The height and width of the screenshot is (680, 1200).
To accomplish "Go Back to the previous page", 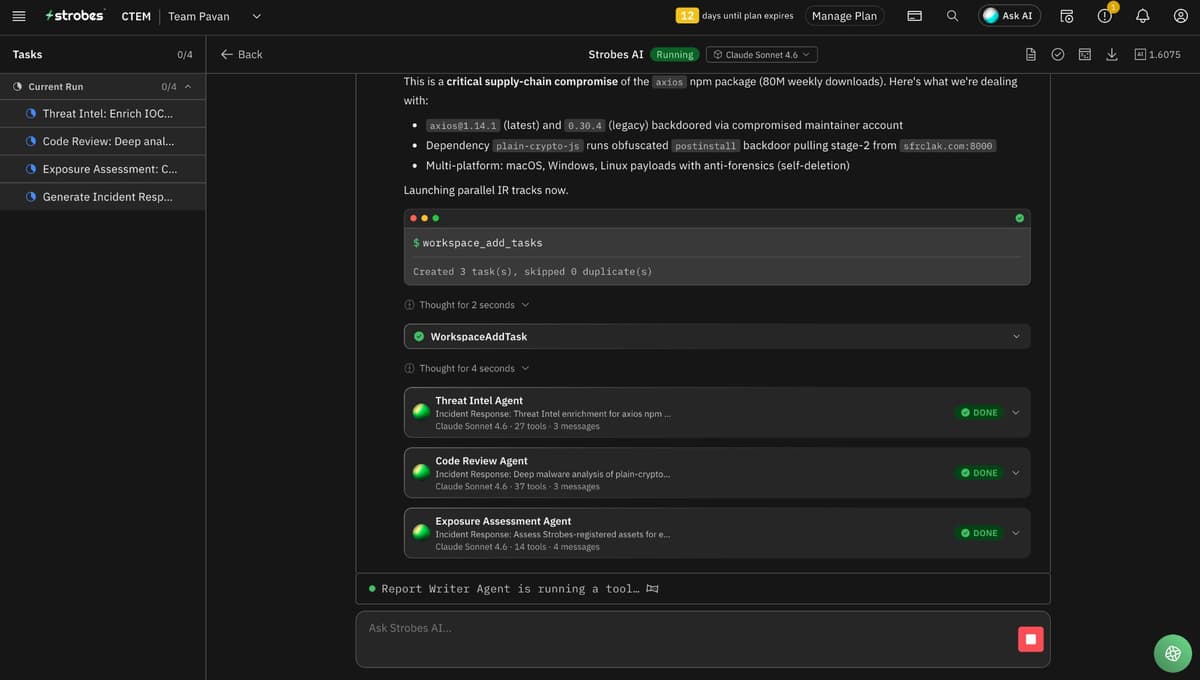I will [x=241, y=54].
